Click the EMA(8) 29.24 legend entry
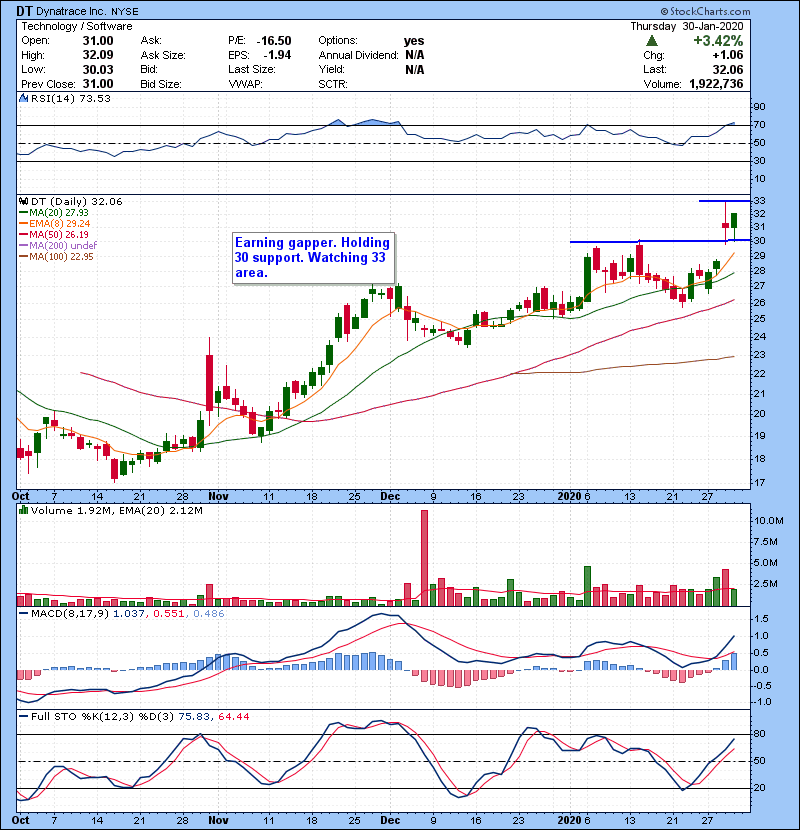Viewport: 800px width, 830px height. tap(55, 224)
